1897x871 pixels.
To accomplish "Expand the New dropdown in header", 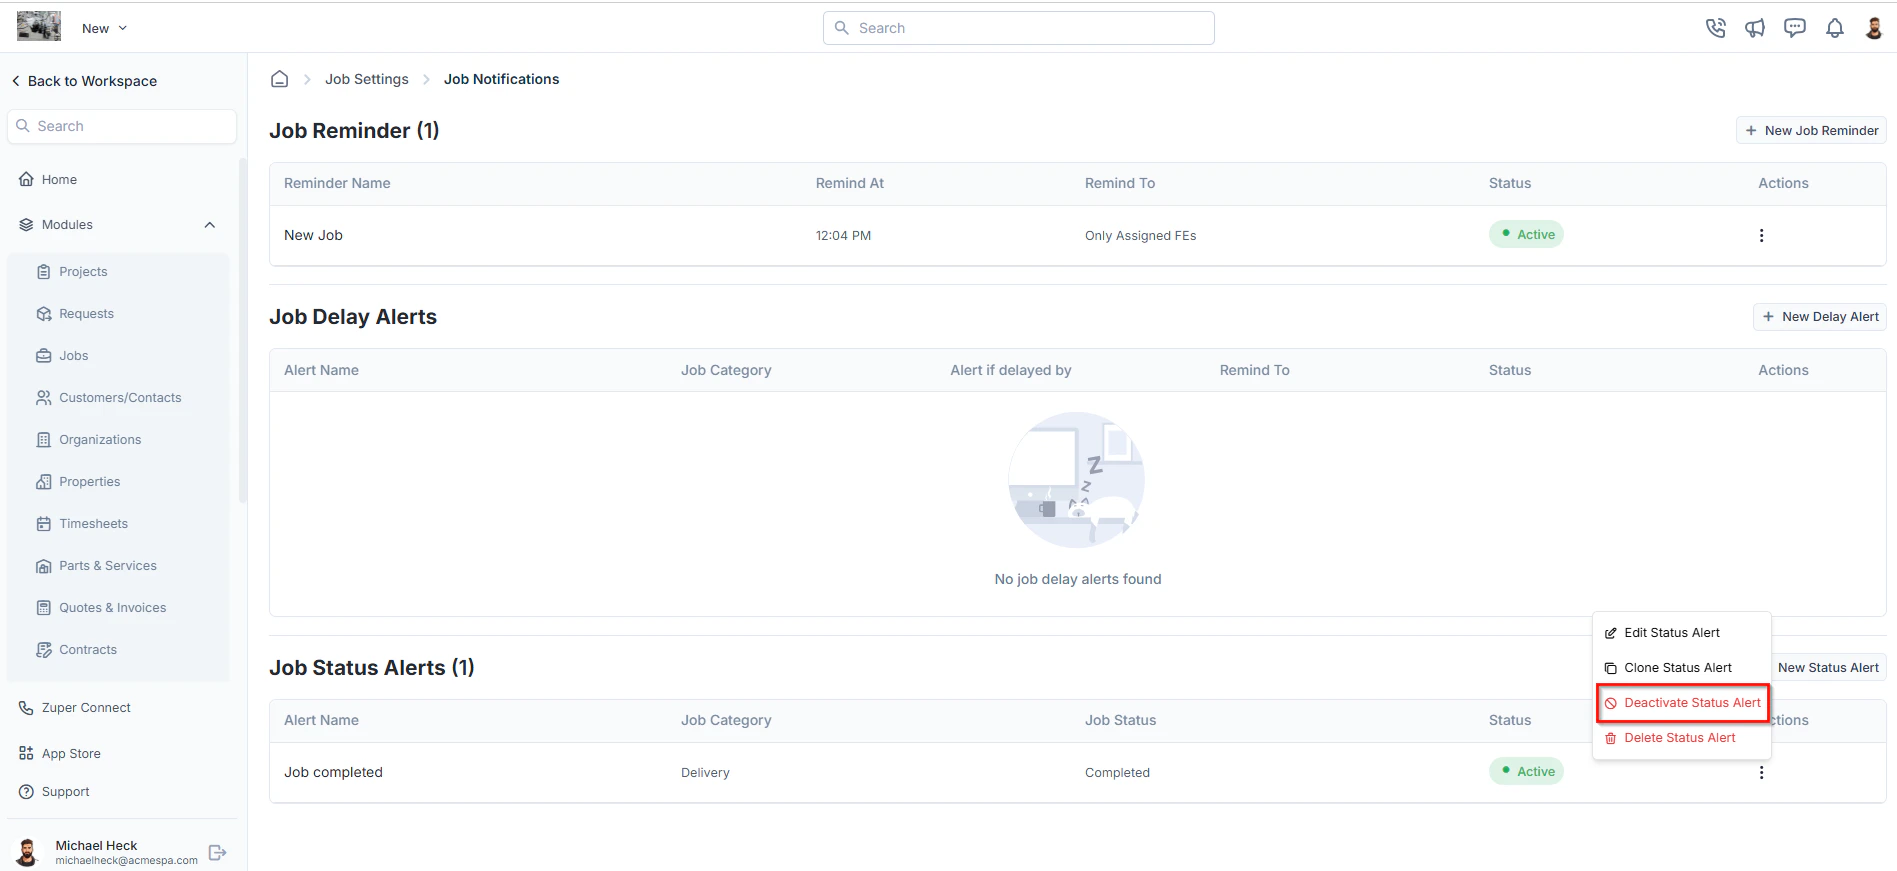I will click(105, 28).
